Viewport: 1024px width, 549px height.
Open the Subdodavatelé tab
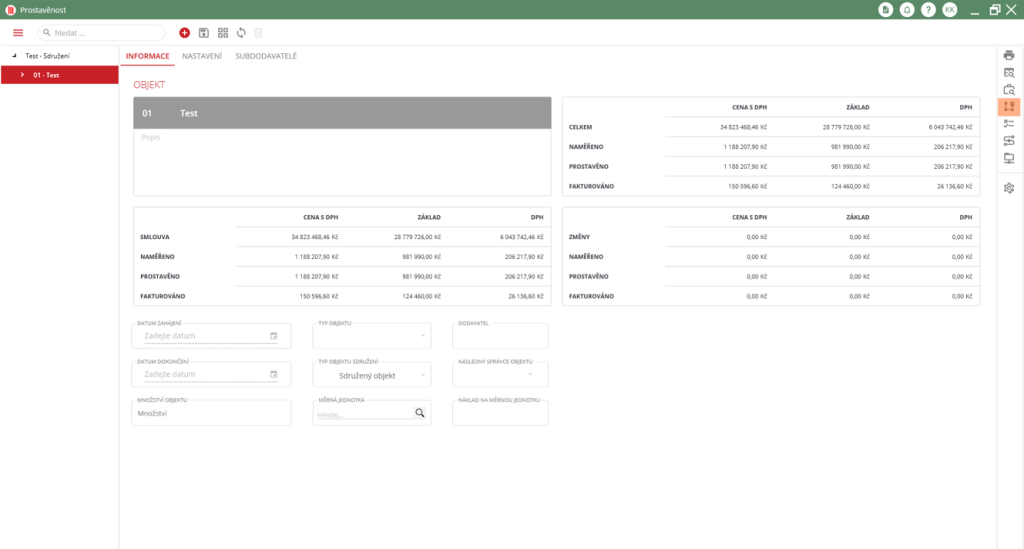(x=266, y=56)
